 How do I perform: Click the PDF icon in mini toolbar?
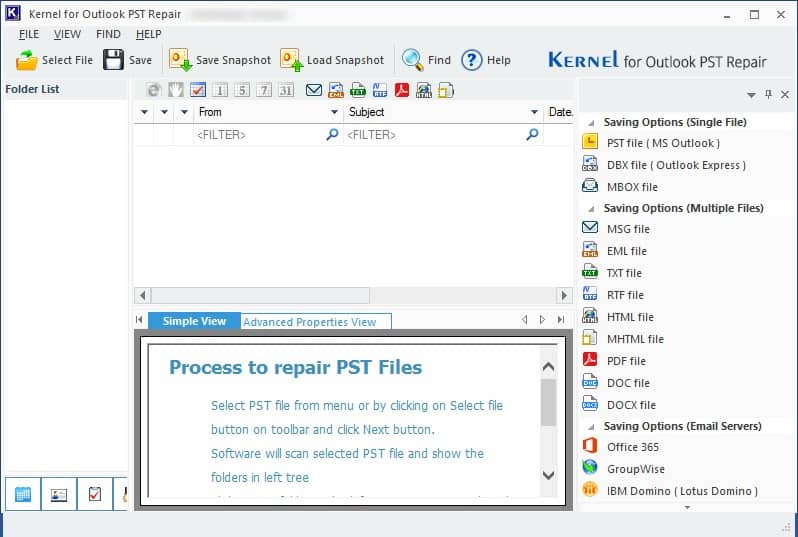click(402, 91)
